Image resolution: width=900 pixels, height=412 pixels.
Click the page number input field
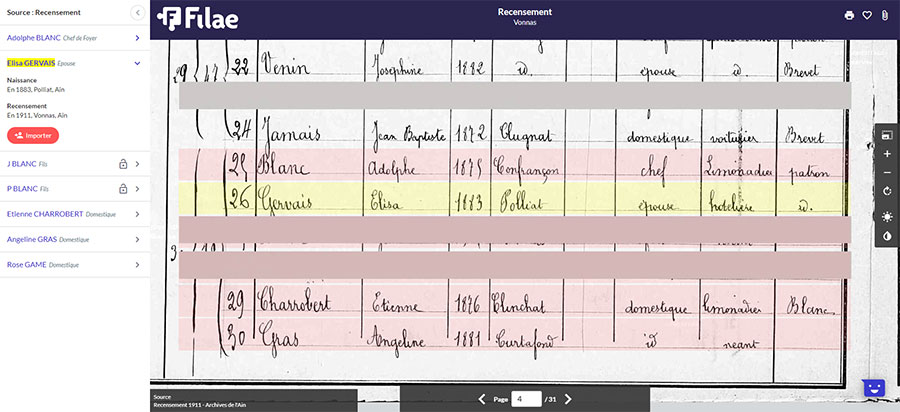[x=526, y=399]
